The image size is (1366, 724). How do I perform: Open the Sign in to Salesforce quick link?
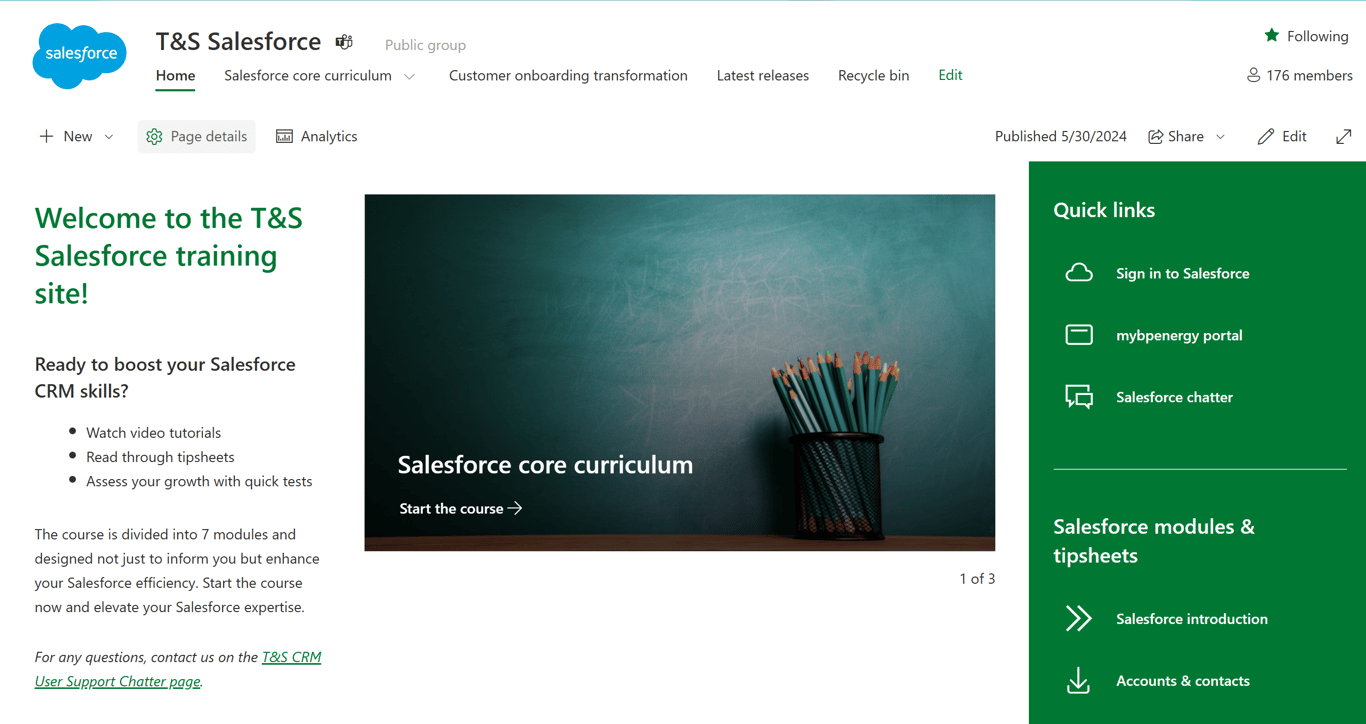pyautogui.click(x=1183, y=273)
